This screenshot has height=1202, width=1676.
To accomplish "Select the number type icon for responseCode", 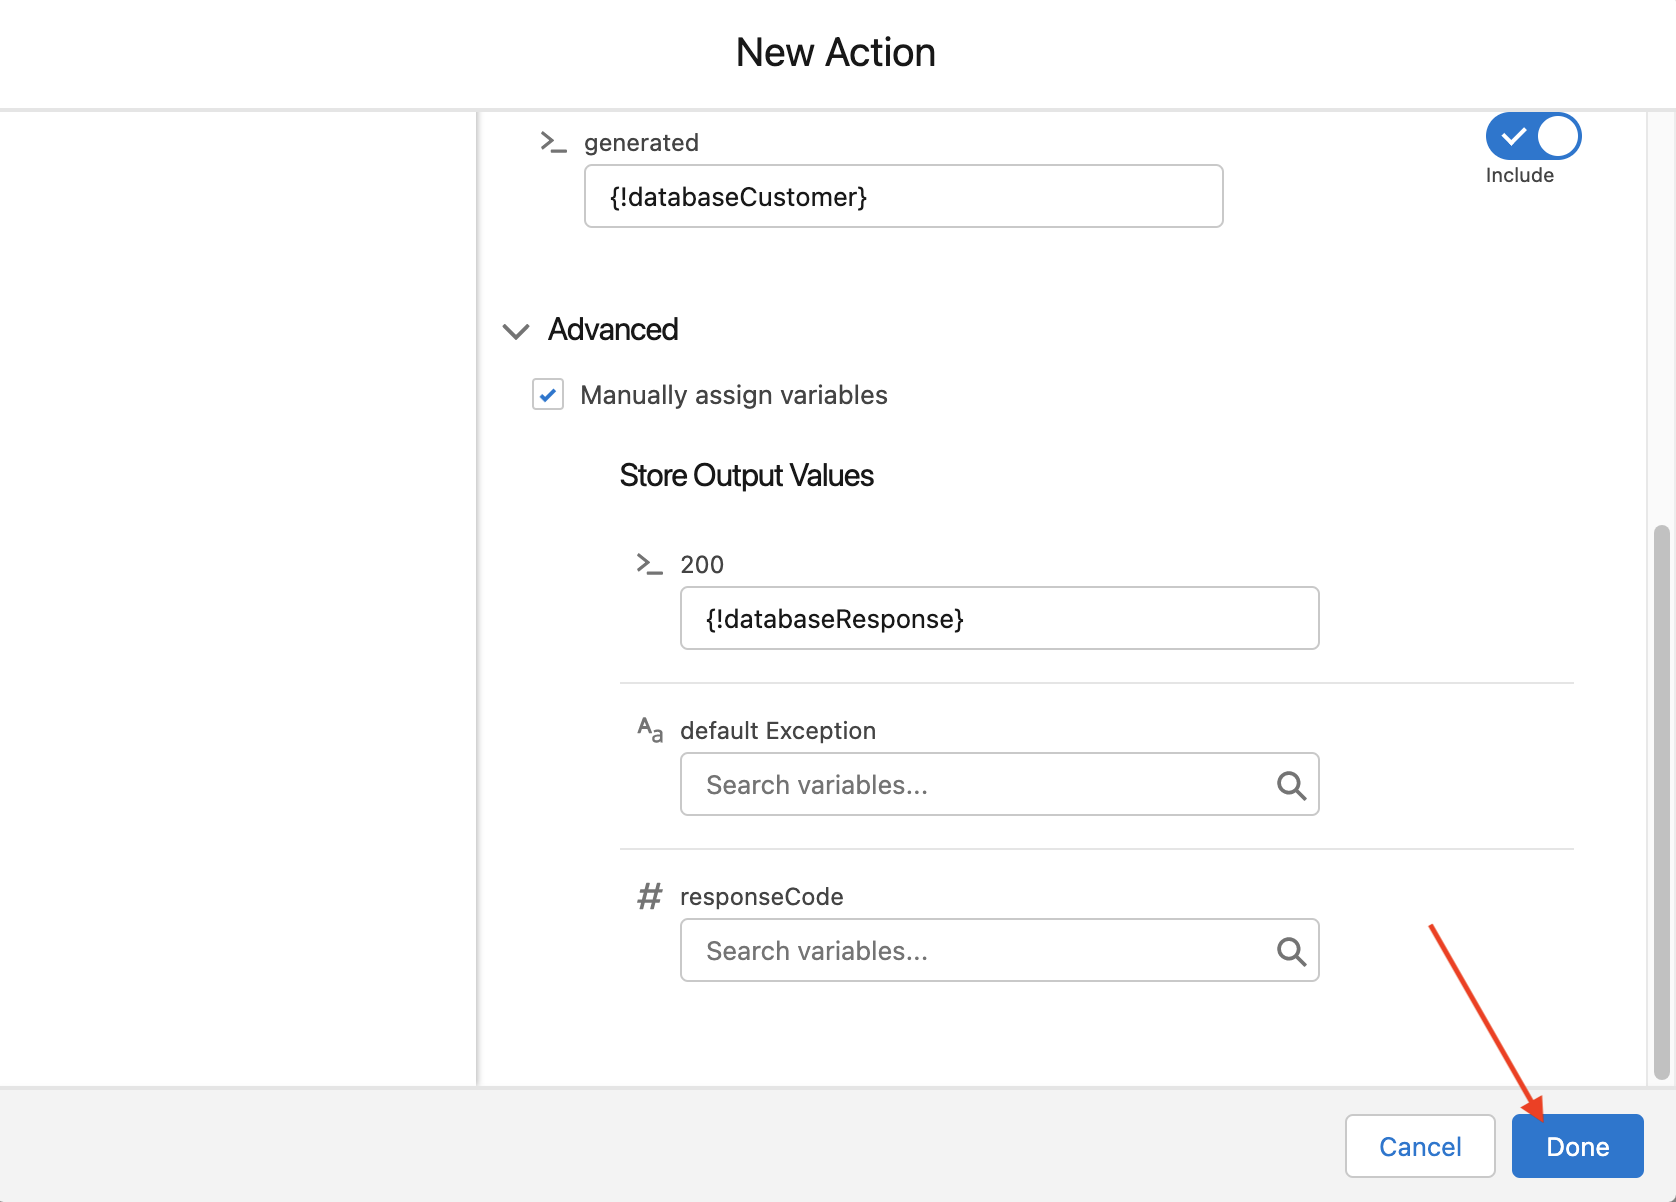I will pyautogui.click(x=649, y=896).
